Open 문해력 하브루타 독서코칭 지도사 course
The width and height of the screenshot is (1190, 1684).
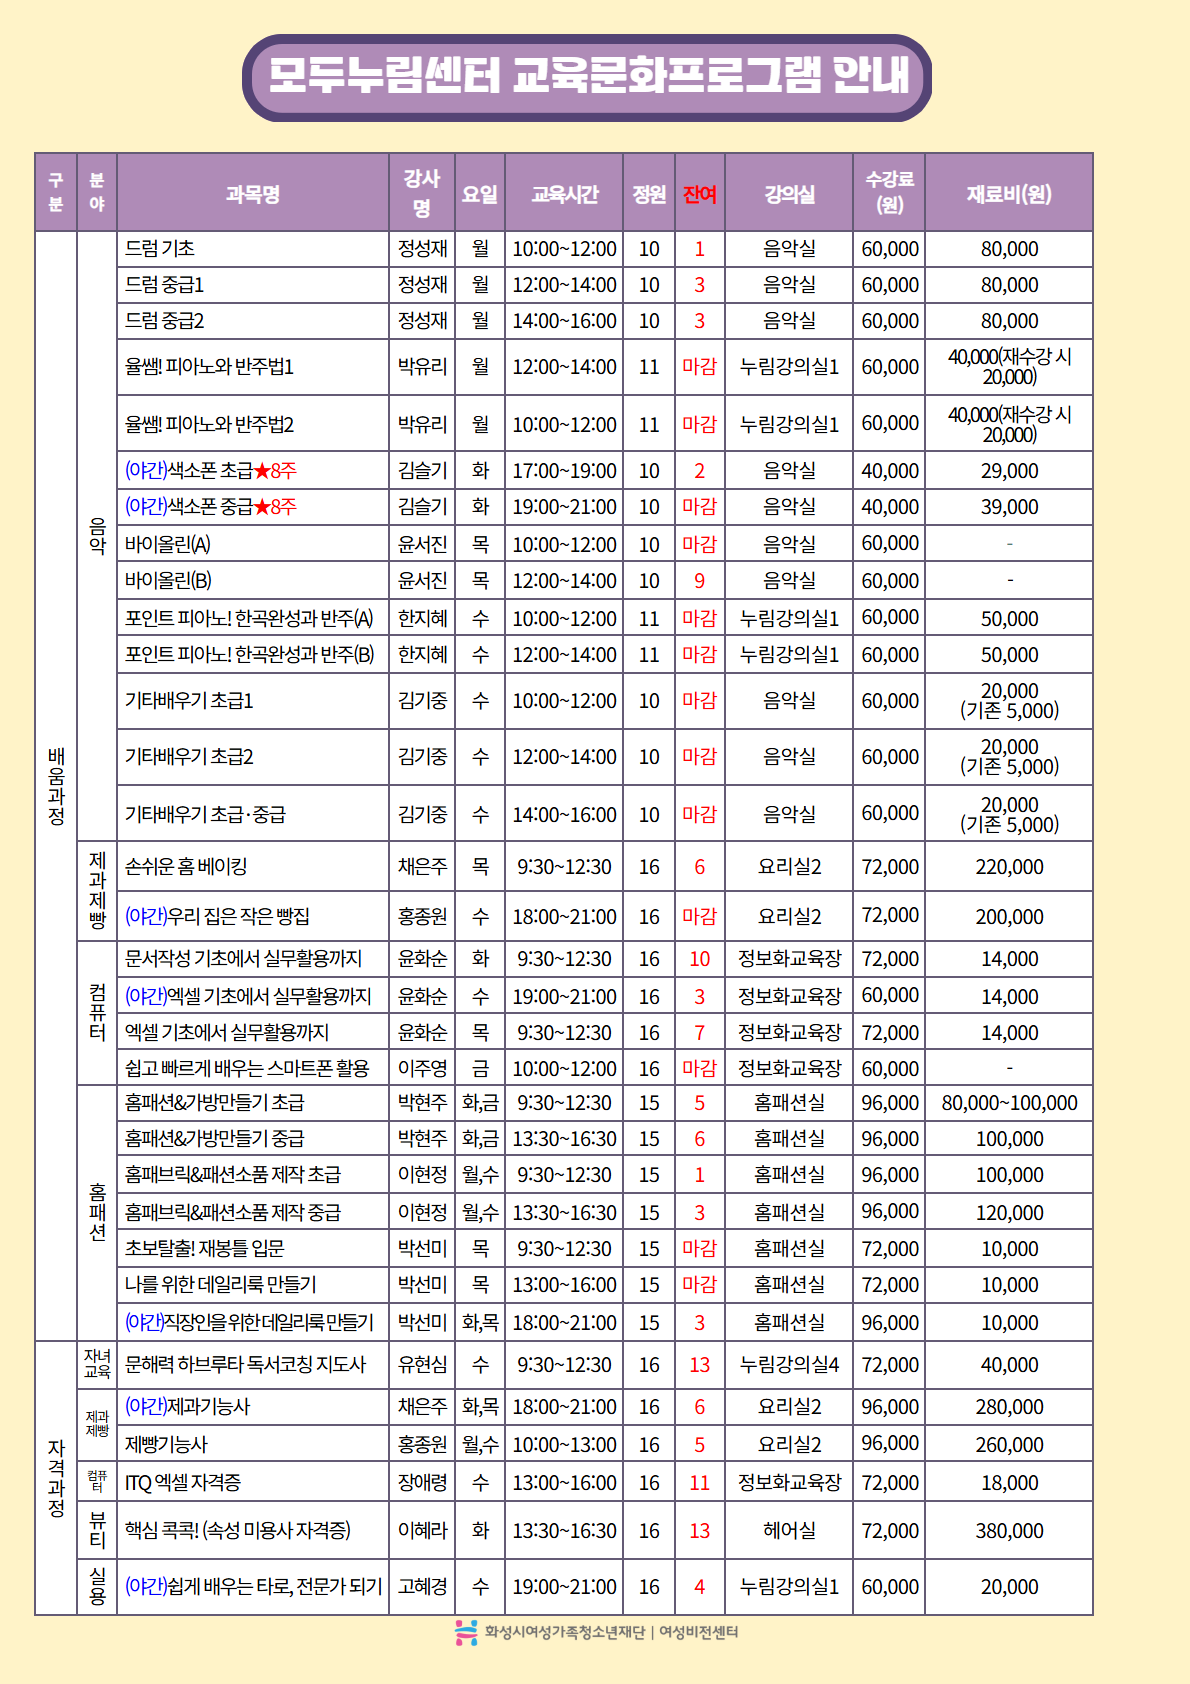(x=245, y=1365)
